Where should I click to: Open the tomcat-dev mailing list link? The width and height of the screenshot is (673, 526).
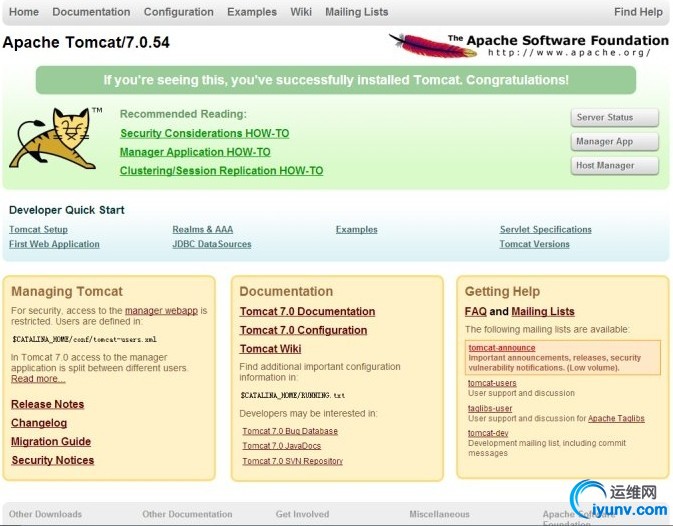click(488, 433)
